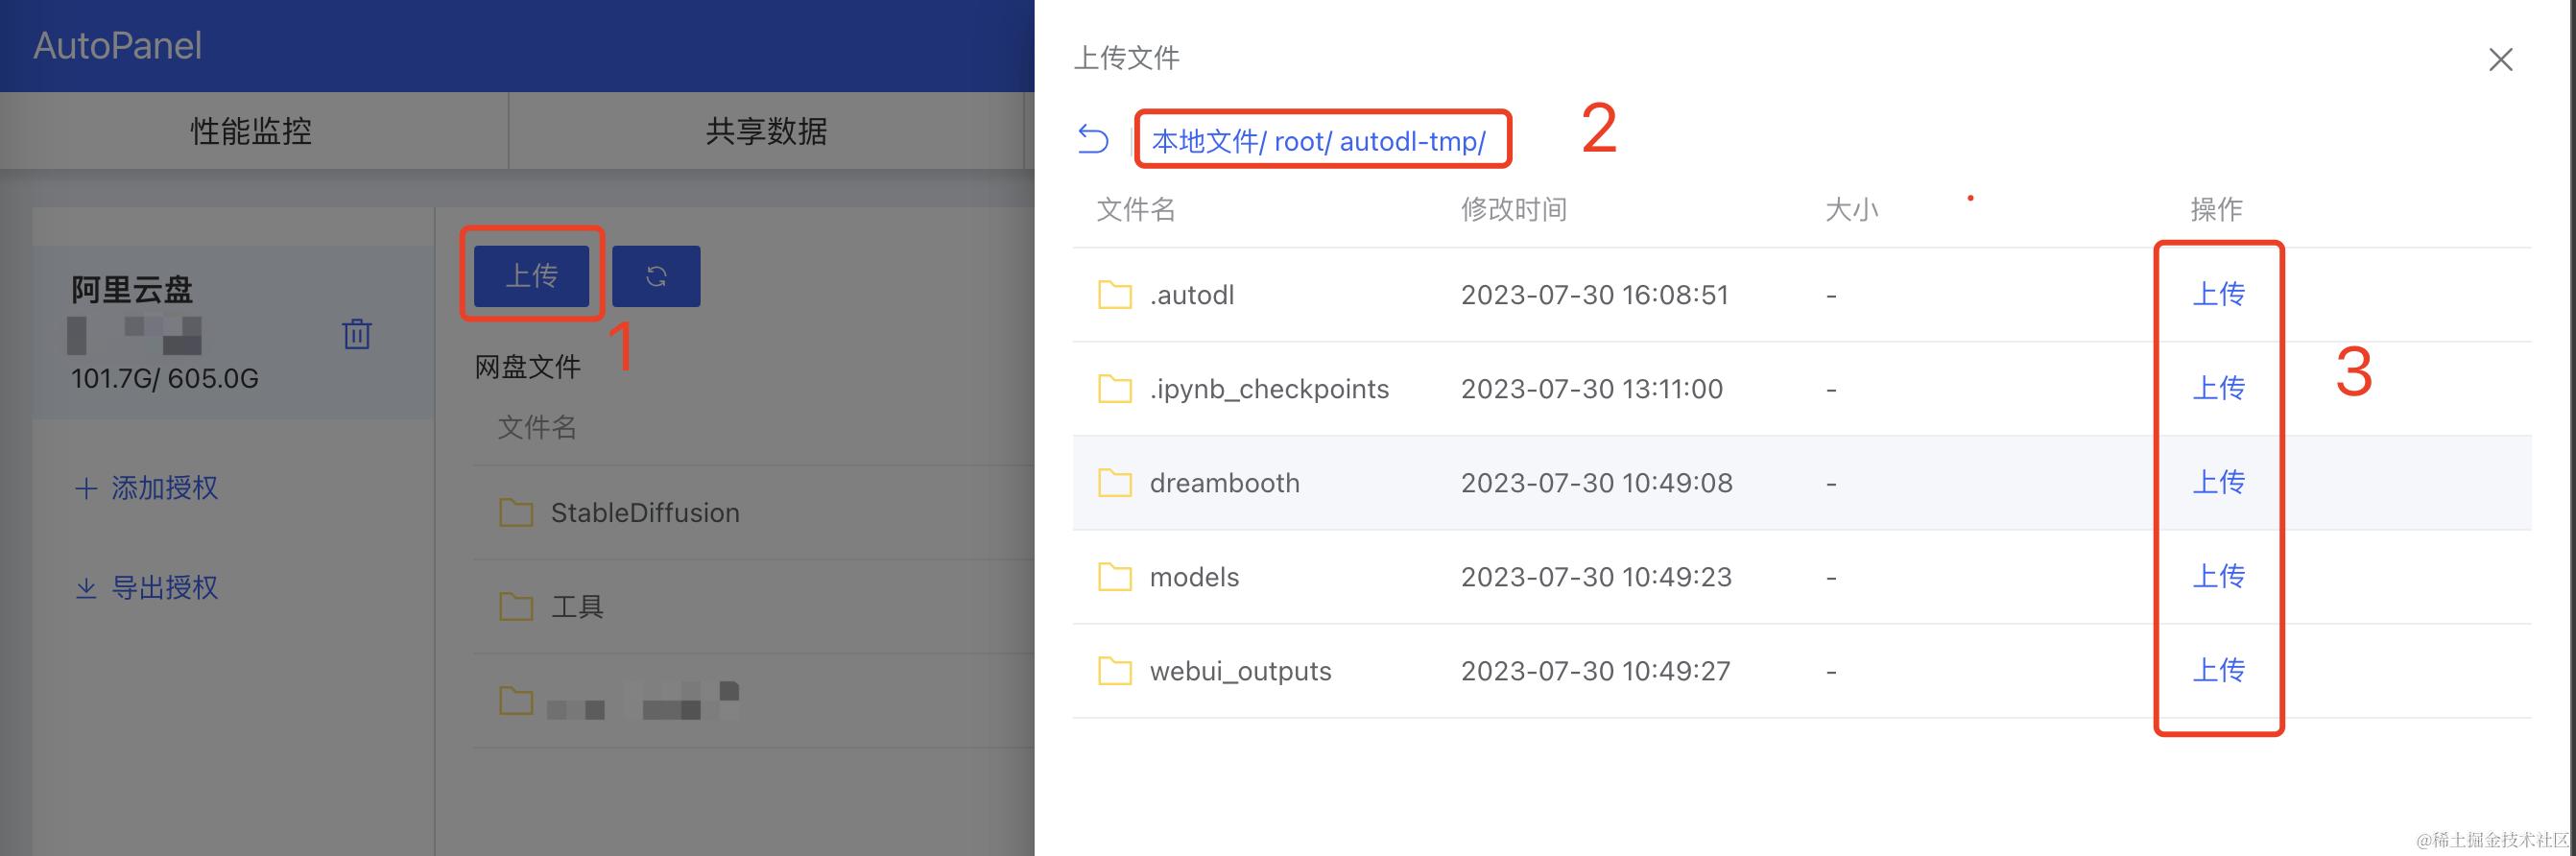Click the 2023-07-30 10:49:27 timestamp
2576x856 pixels.
click(1596, 671)
